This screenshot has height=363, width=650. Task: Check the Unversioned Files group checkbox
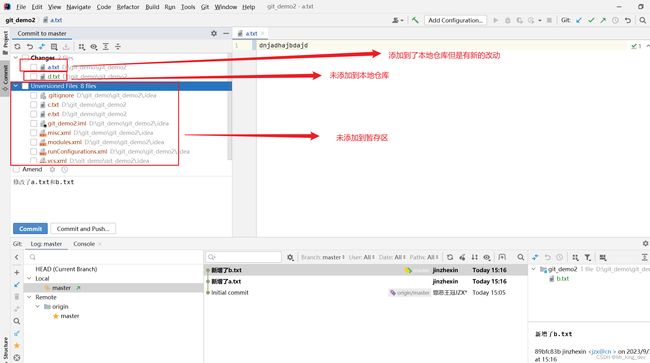point(25,86)
